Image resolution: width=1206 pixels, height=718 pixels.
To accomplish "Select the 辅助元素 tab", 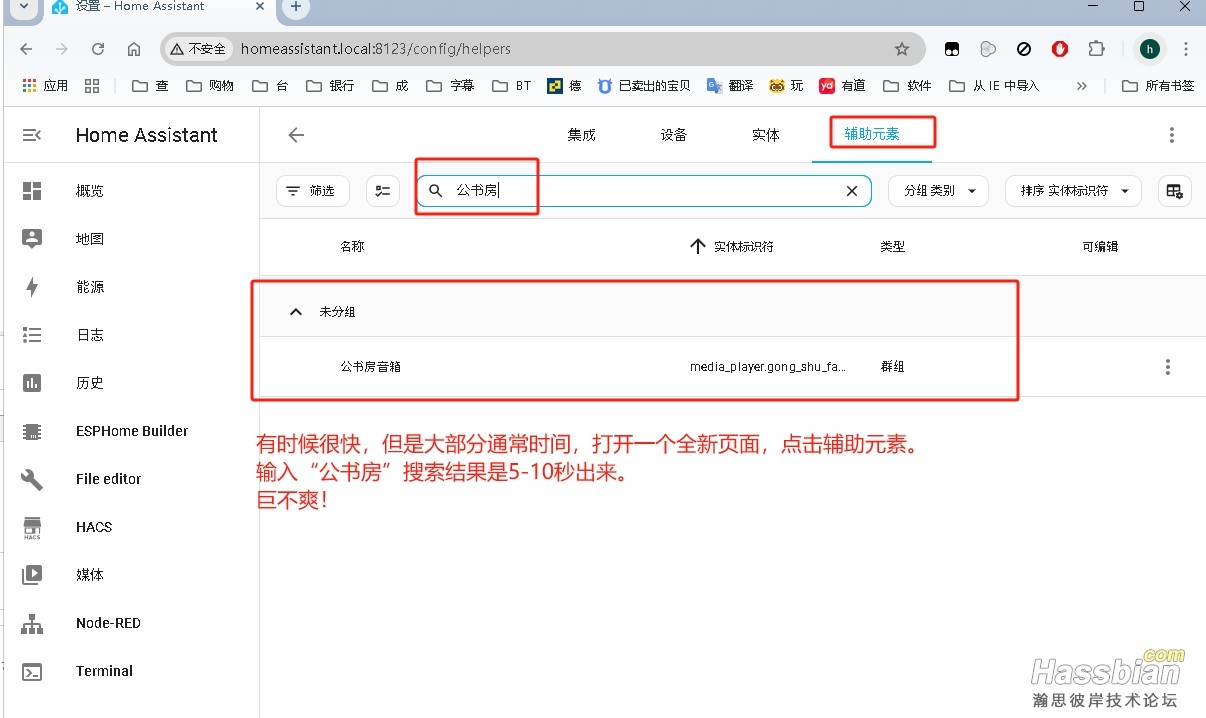I will click(872, 134).
